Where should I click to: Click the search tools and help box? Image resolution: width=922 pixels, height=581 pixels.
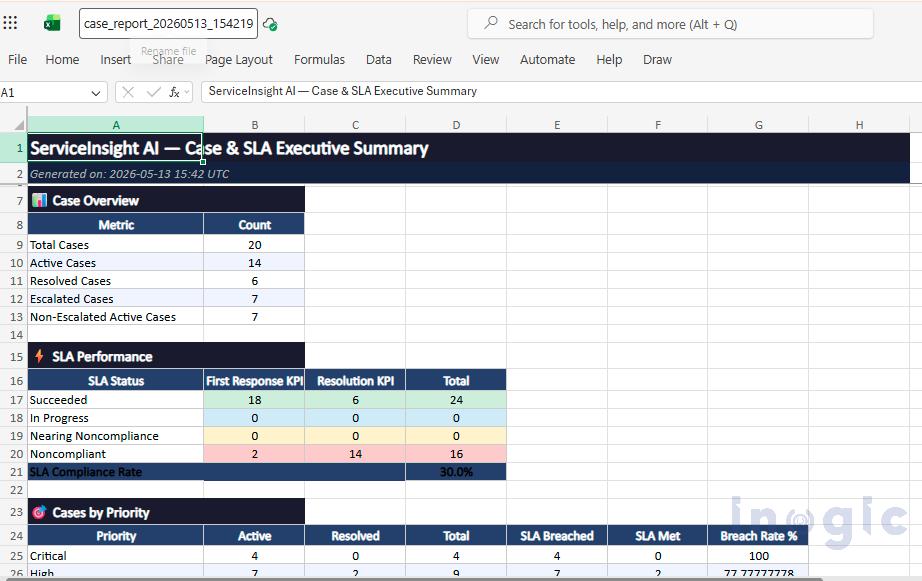click(670, 24)
